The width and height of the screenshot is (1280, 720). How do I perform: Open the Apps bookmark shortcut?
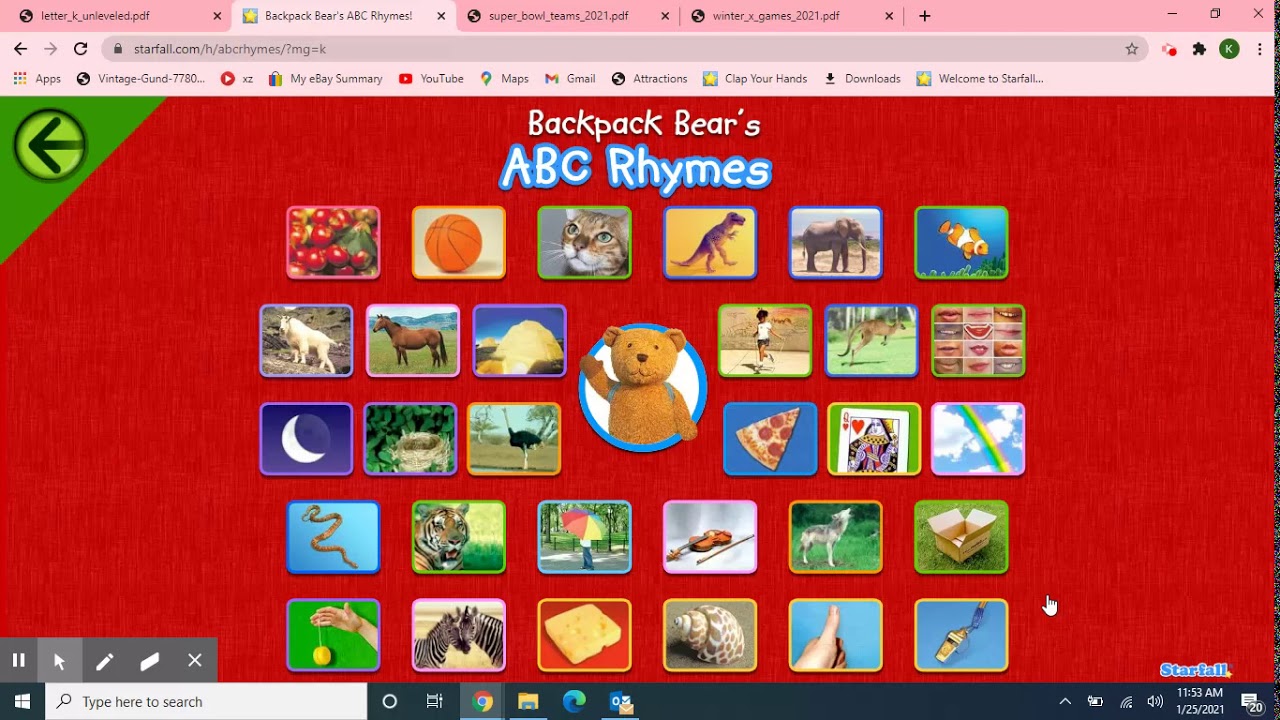[x=37, y=78]
